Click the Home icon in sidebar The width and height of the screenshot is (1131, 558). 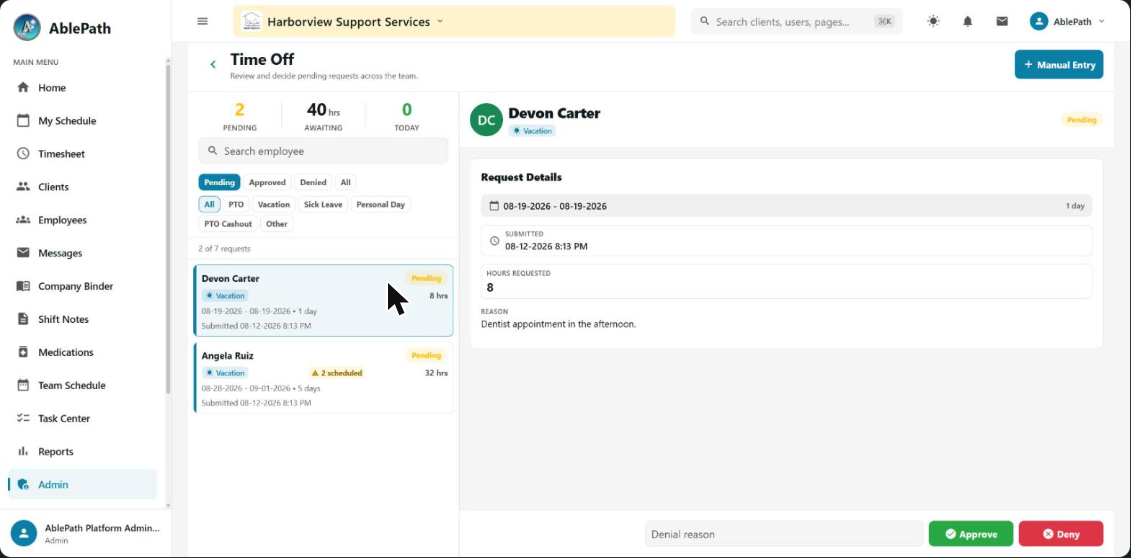tap(23, 87)
